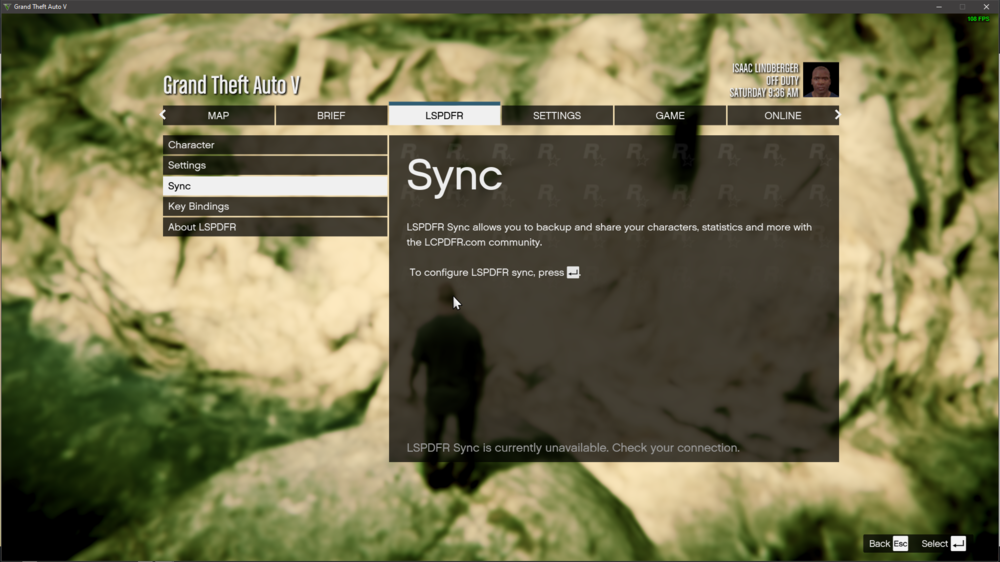Select the Sync menu entry
This screenshot has width=1000, height=562.
click(275, 186)
